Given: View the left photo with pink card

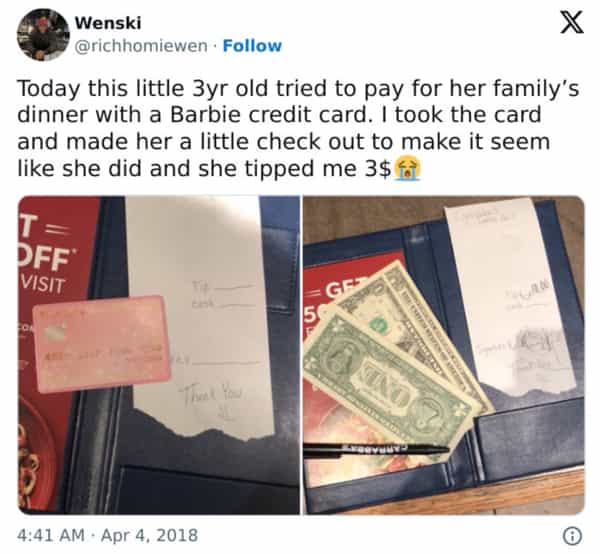Looking at the screenshot, I should [159, 355].
